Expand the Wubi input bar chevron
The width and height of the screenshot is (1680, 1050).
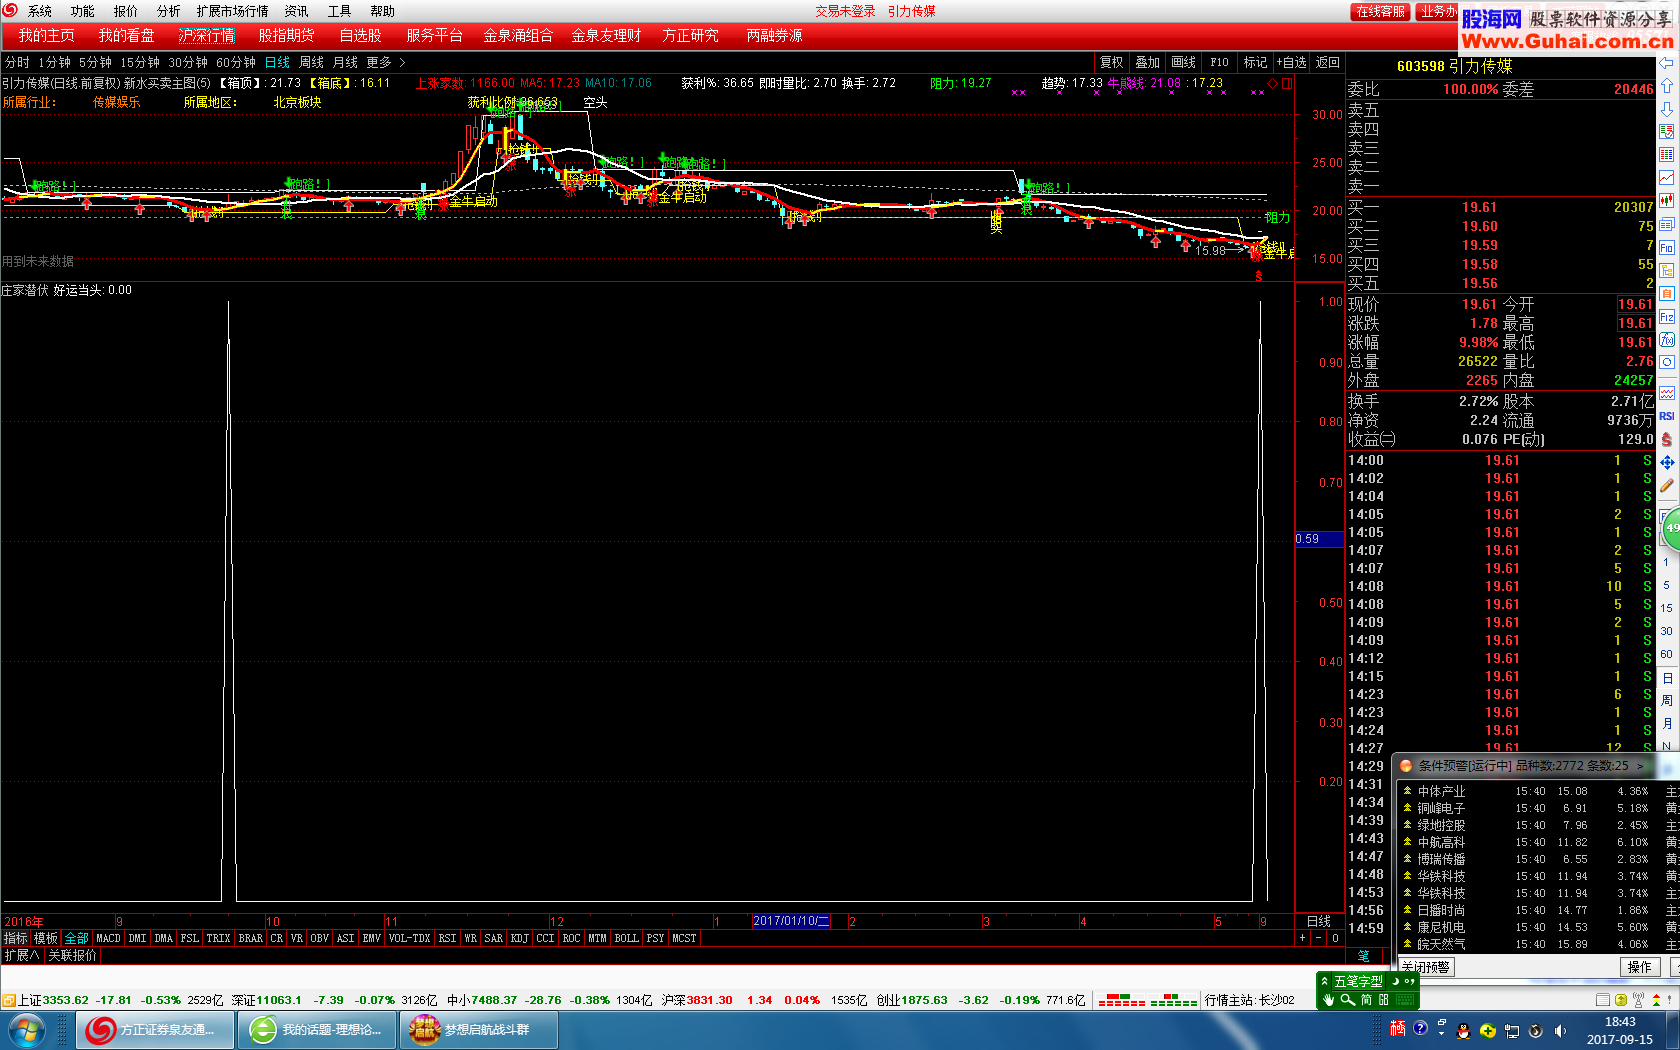click(x=1324, y=981)
